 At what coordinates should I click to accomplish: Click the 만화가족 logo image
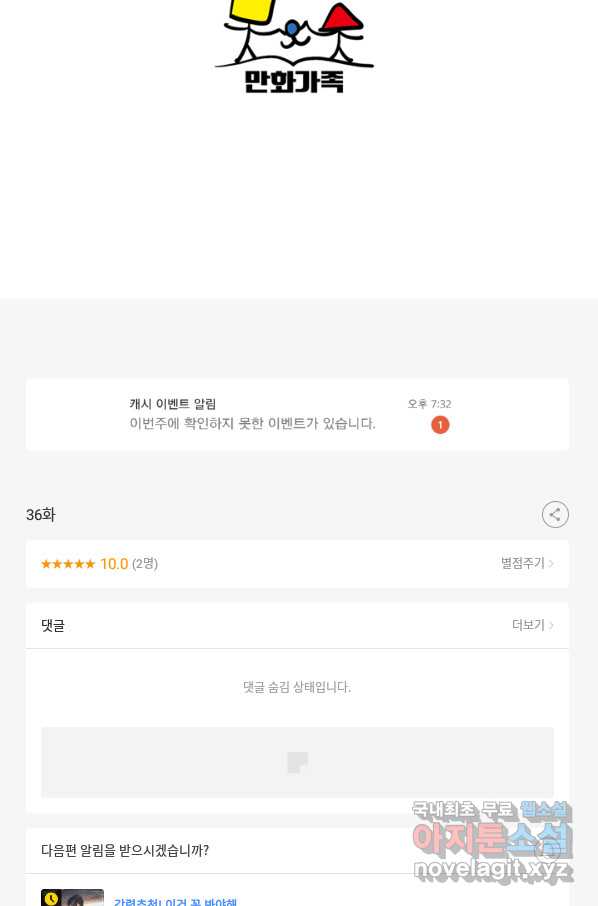[x=295, y=47]
